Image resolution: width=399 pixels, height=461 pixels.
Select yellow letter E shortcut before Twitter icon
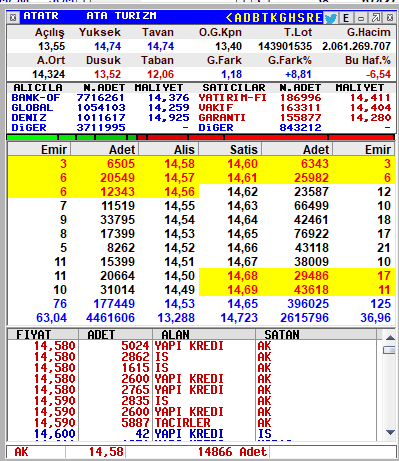(x=319, y=18)
